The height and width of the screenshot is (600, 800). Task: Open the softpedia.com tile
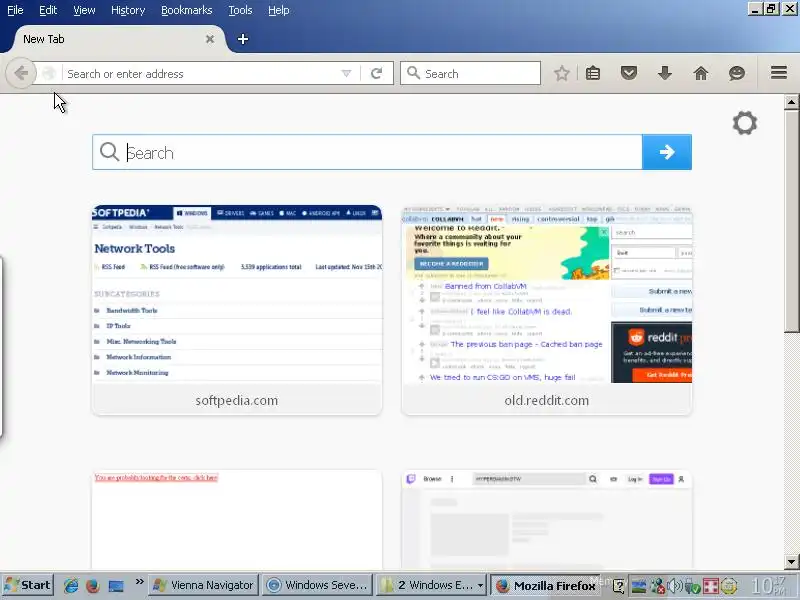(237, 310)
